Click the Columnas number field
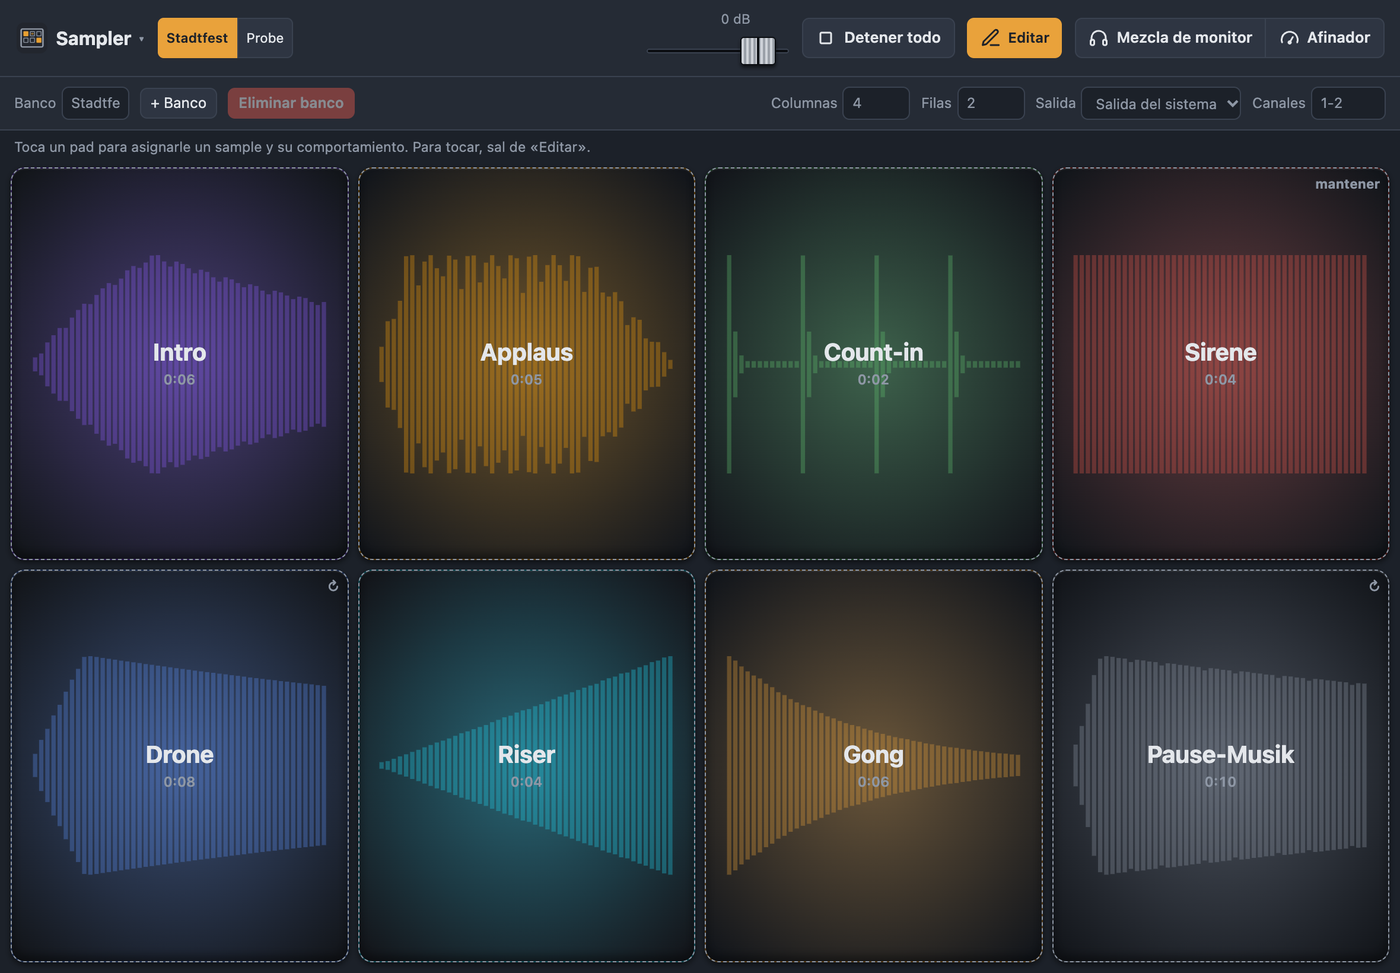 click(x=876, y=103)
